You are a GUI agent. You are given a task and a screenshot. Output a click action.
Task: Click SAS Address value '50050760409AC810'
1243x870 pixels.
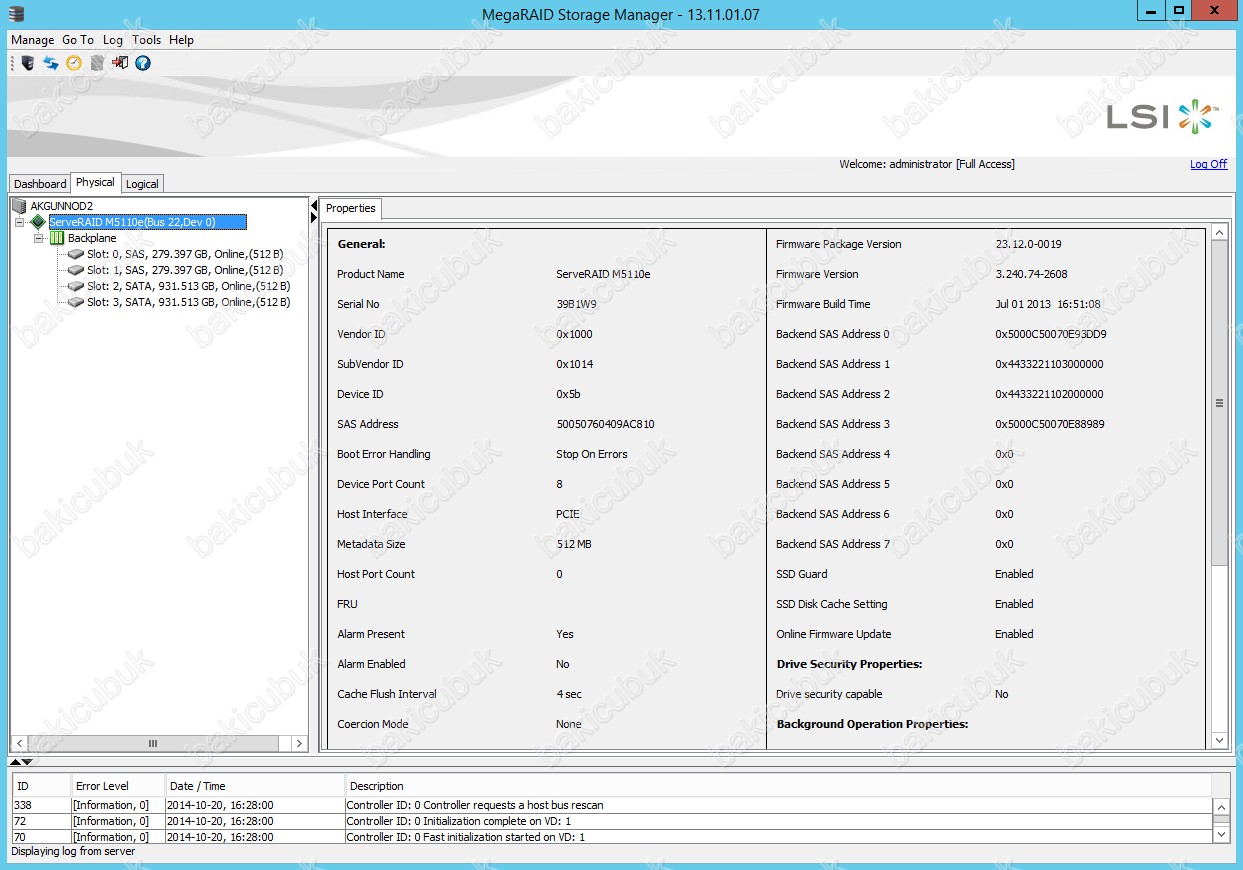coord(605,424)
